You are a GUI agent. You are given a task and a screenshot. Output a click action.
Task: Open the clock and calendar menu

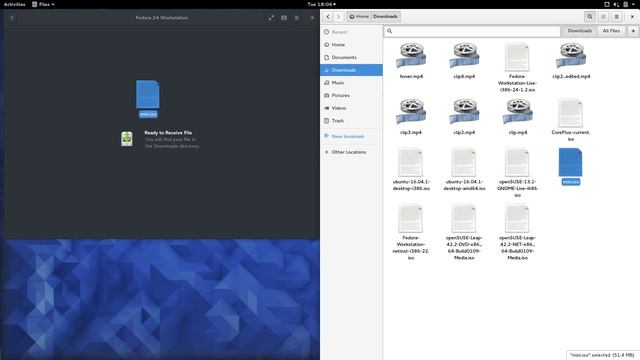point(322,4)
